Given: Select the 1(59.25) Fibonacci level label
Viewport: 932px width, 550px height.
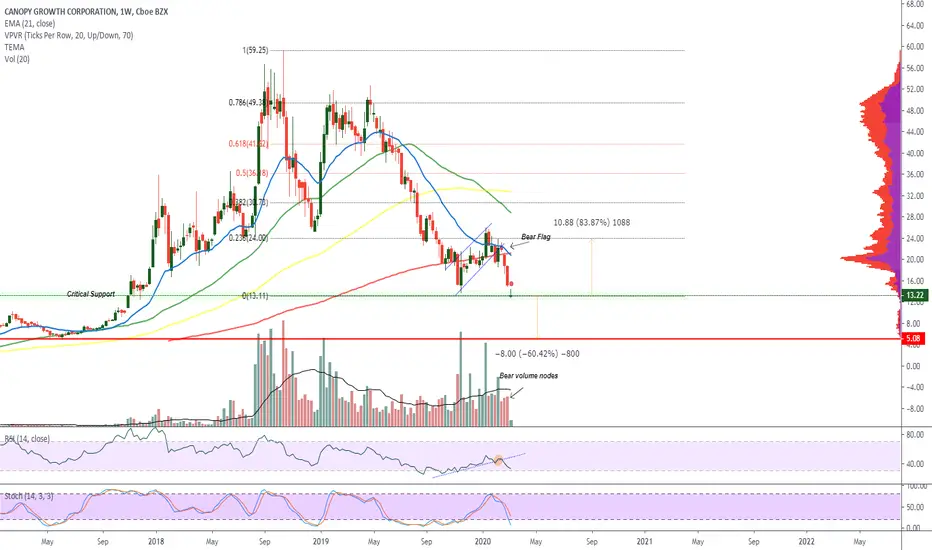Looking at the screenshot, I should [254, 51].
